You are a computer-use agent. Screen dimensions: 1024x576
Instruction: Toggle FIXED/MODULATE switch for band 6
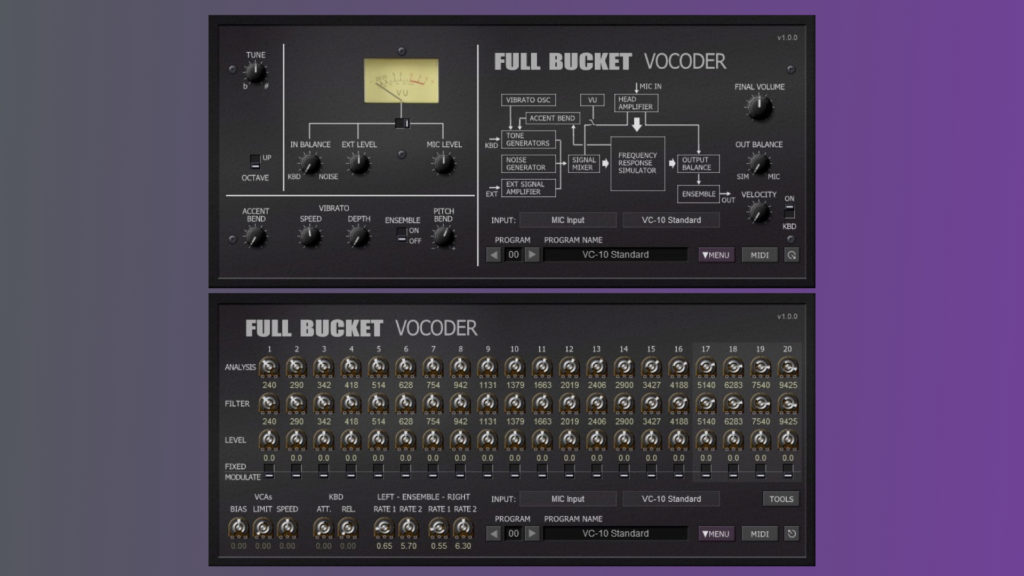[406, 472]
